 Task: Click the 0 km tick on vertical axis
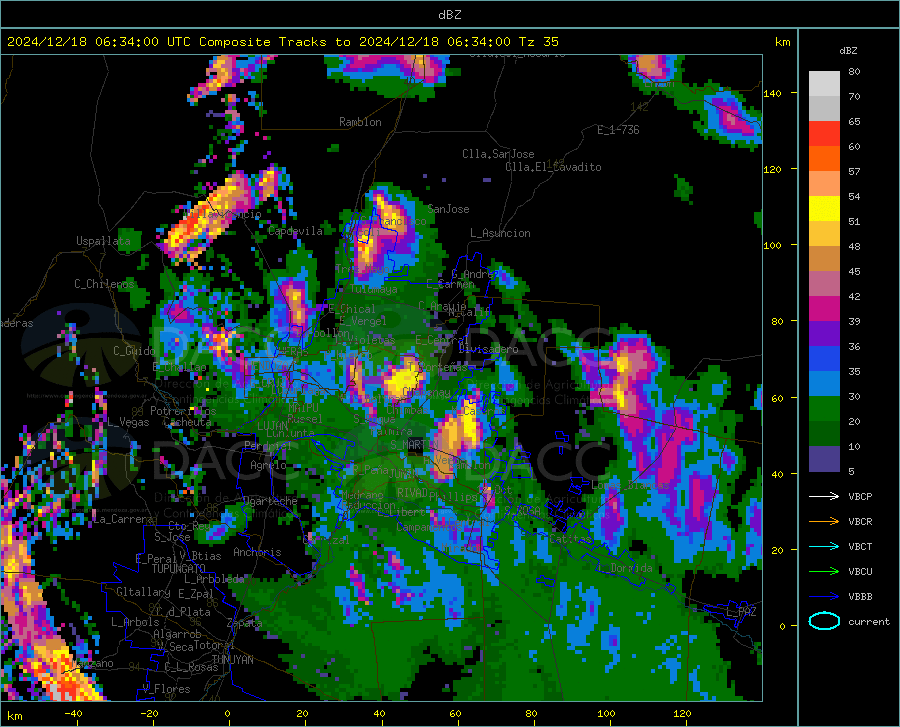782,626
